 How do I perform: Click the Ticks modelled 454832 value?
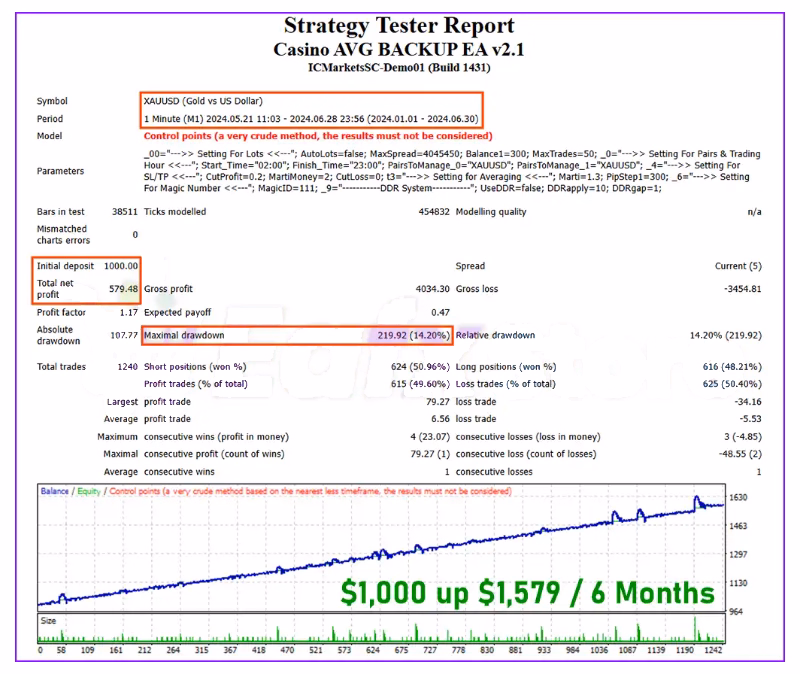[427, 212]
